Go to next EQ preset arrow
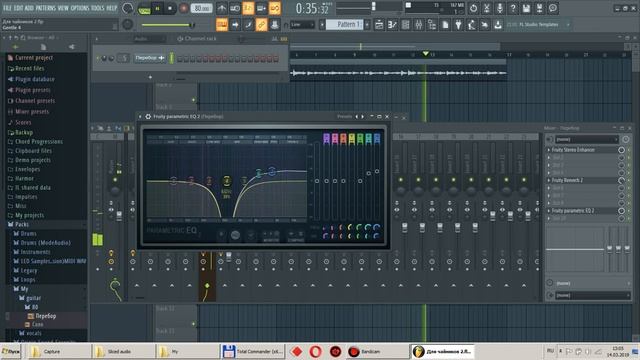 coord(362,117)
